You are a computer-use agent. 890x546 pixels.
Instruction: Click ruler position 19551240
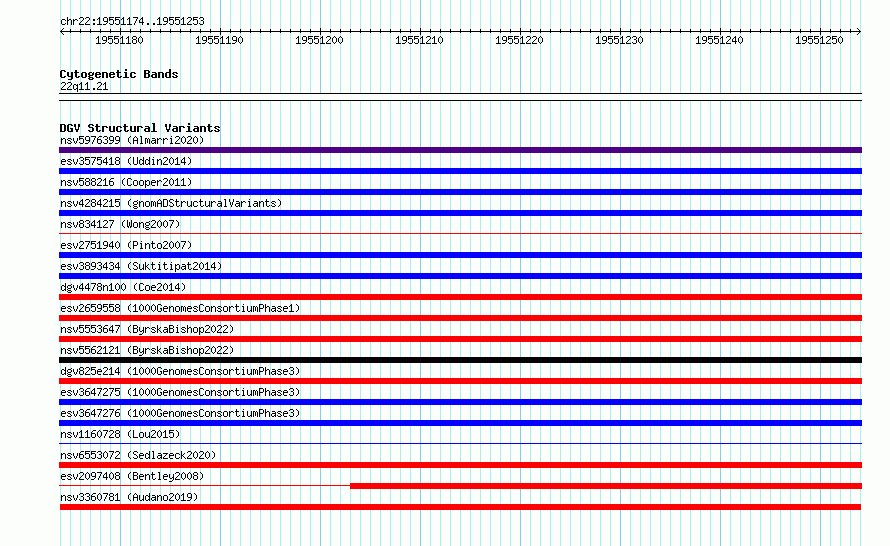[x=719, y=40]
